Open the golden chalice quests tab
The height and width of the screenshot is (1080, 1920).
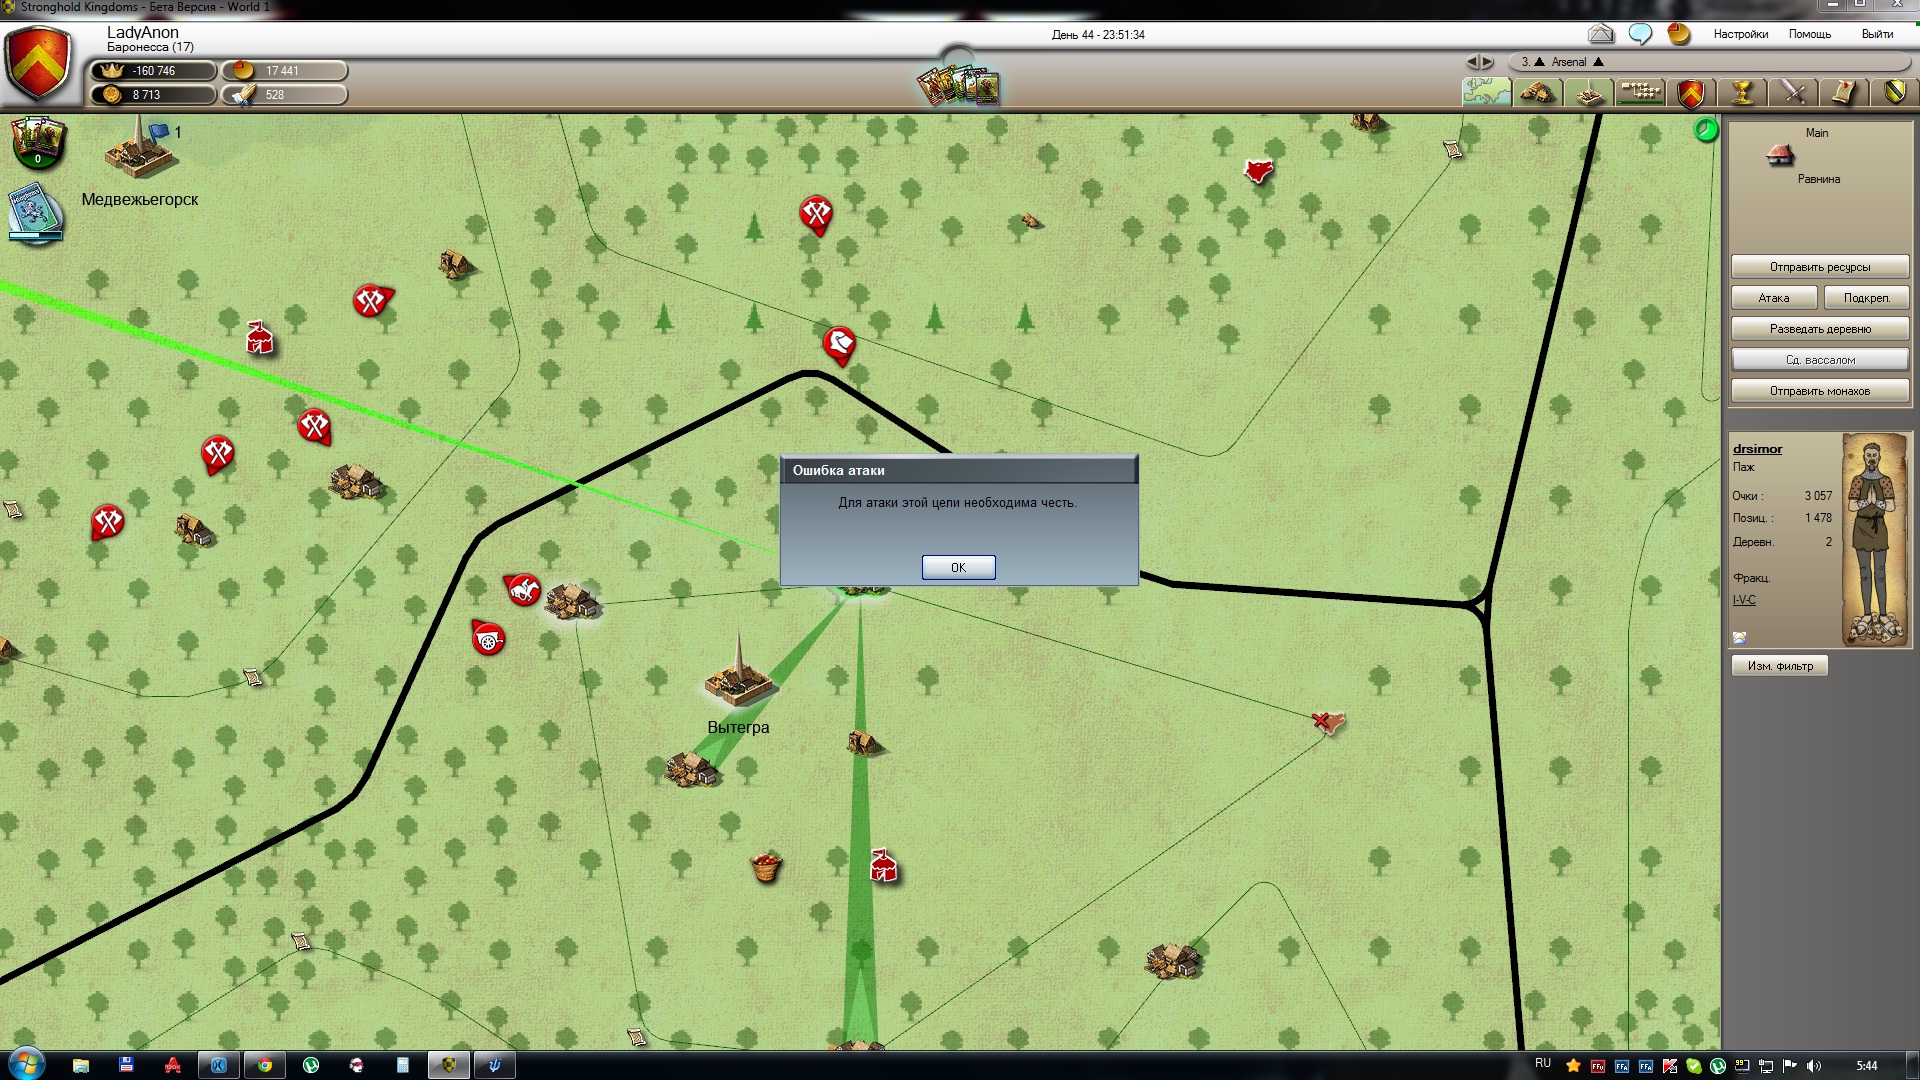[1742, 93]
